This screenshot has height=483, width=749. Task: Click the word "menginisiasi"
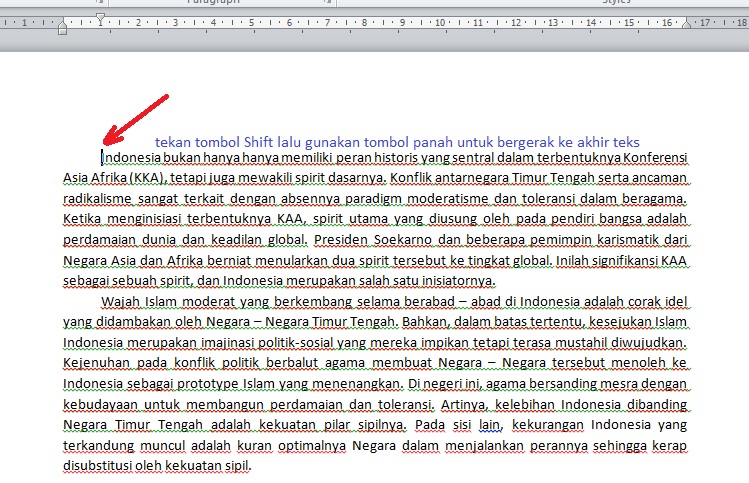[x=144, y=219]
